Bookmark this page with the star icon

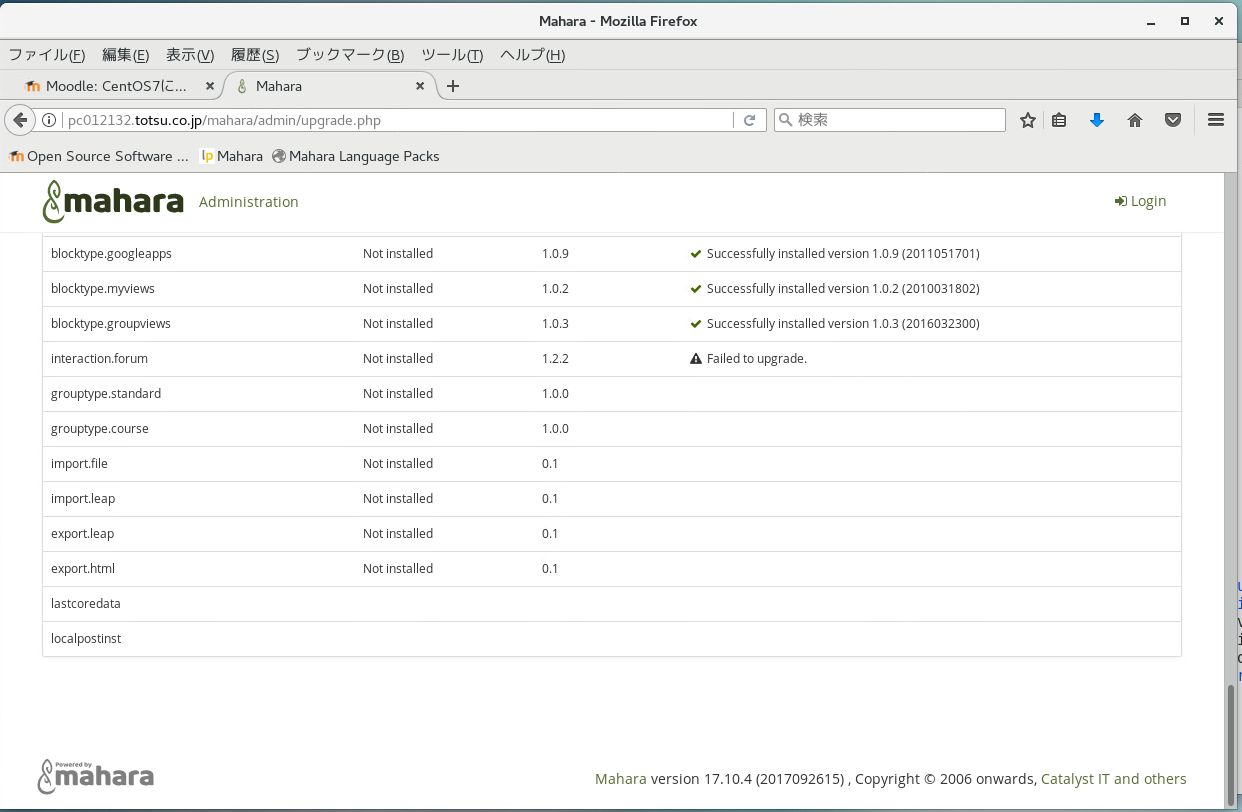click(1027, 120)
